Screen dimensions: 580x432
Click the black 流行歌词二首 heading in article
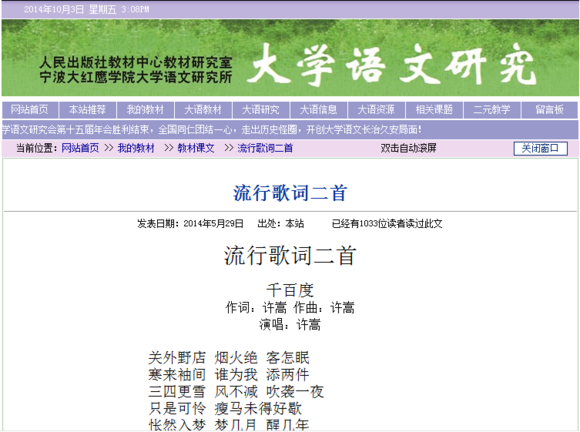click(290, 255)
